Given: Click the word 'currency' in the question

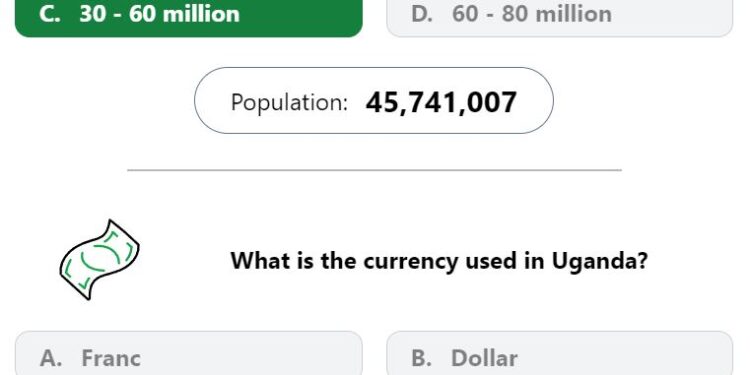Looking at the screenshot, I should tap(410, 262).
